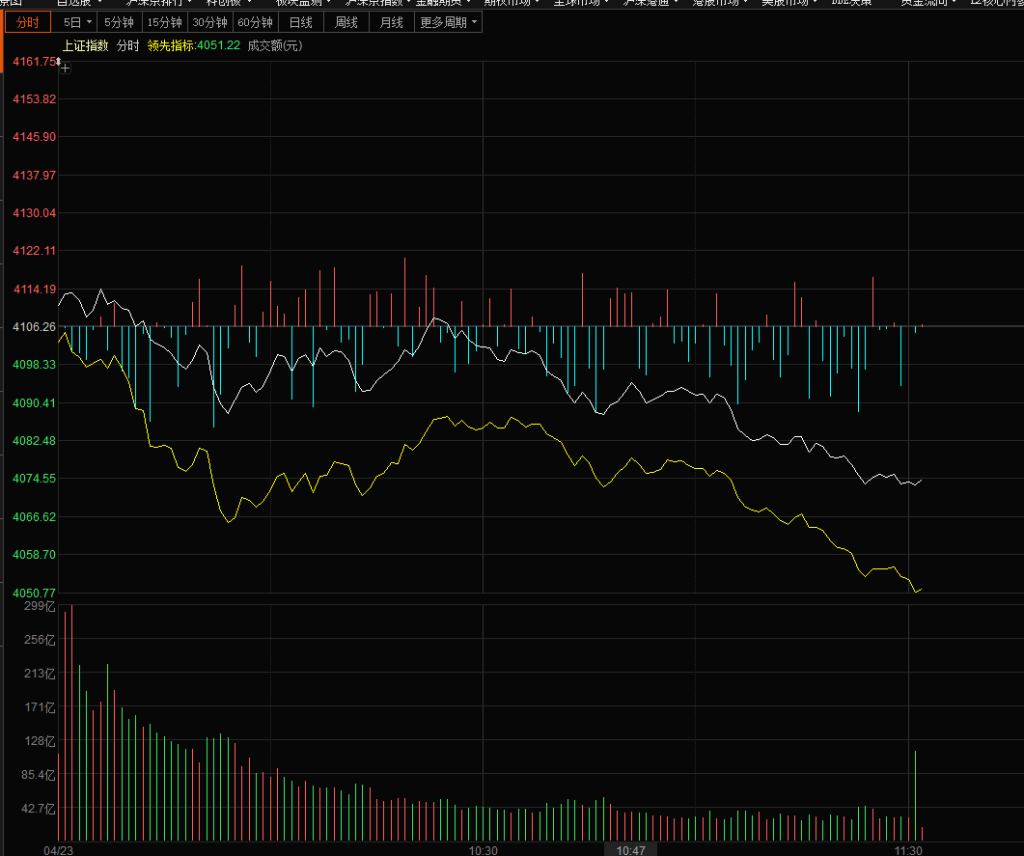Image resolution: width=1024 pixels, height=856 pixels.
Task: Expand the 更多周期 dropdown
Action: [447, 22]
